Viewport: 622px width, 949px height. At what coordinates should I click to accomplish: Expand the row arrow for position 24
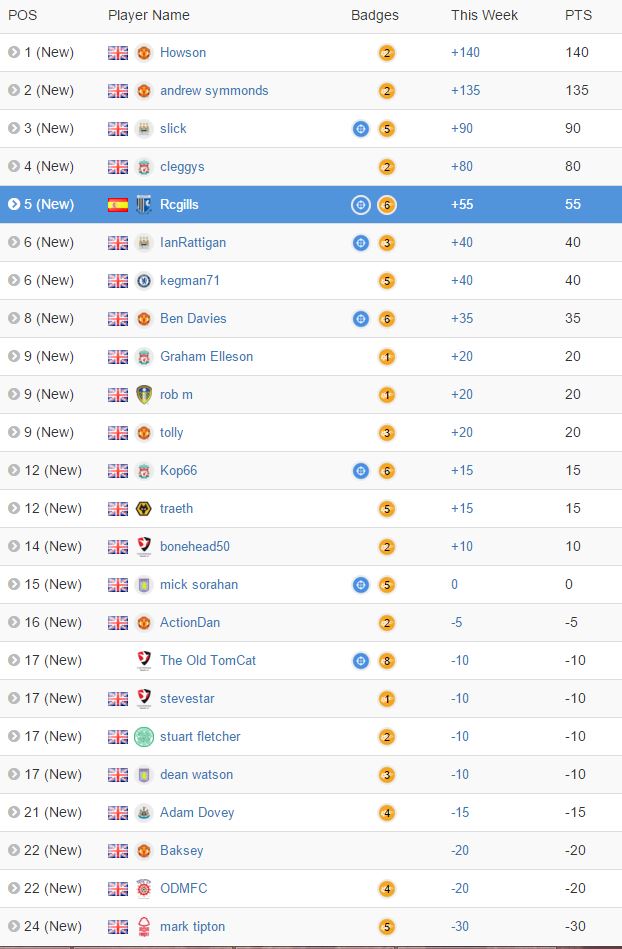coord(14,926)
